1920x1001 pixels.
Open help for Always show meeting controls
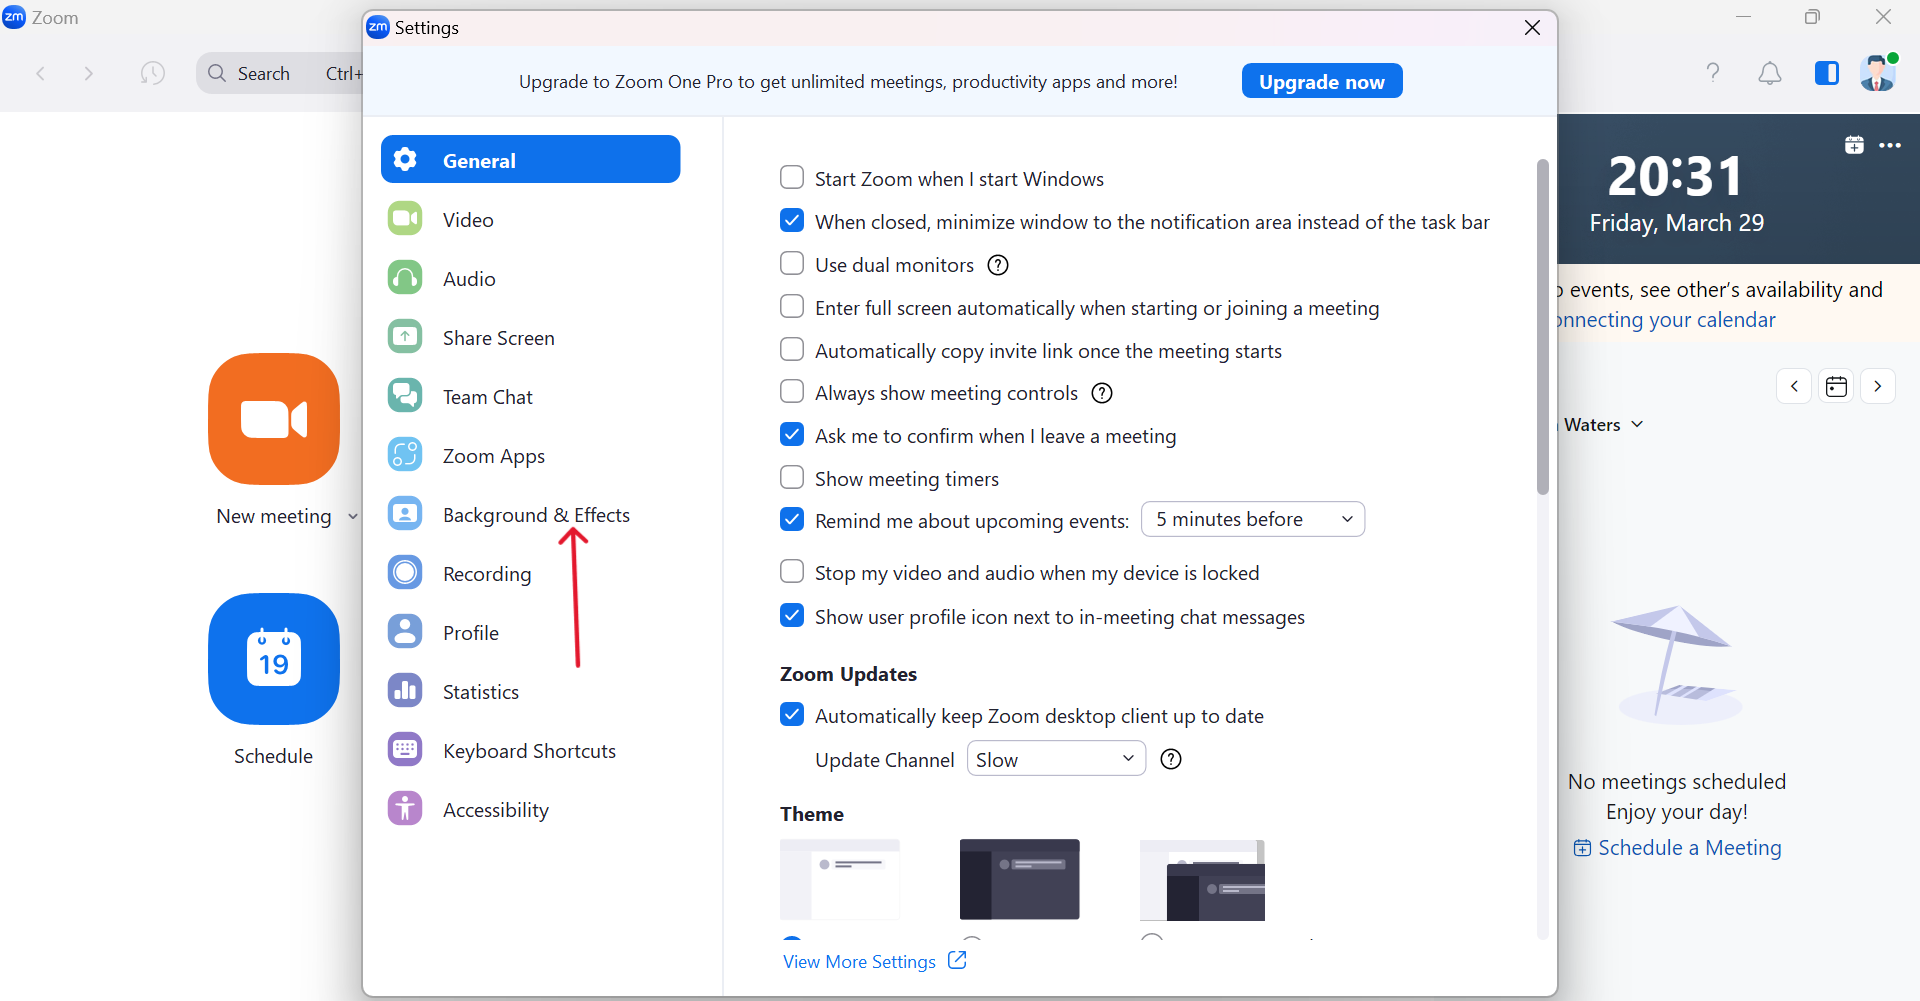[1102, 393]
